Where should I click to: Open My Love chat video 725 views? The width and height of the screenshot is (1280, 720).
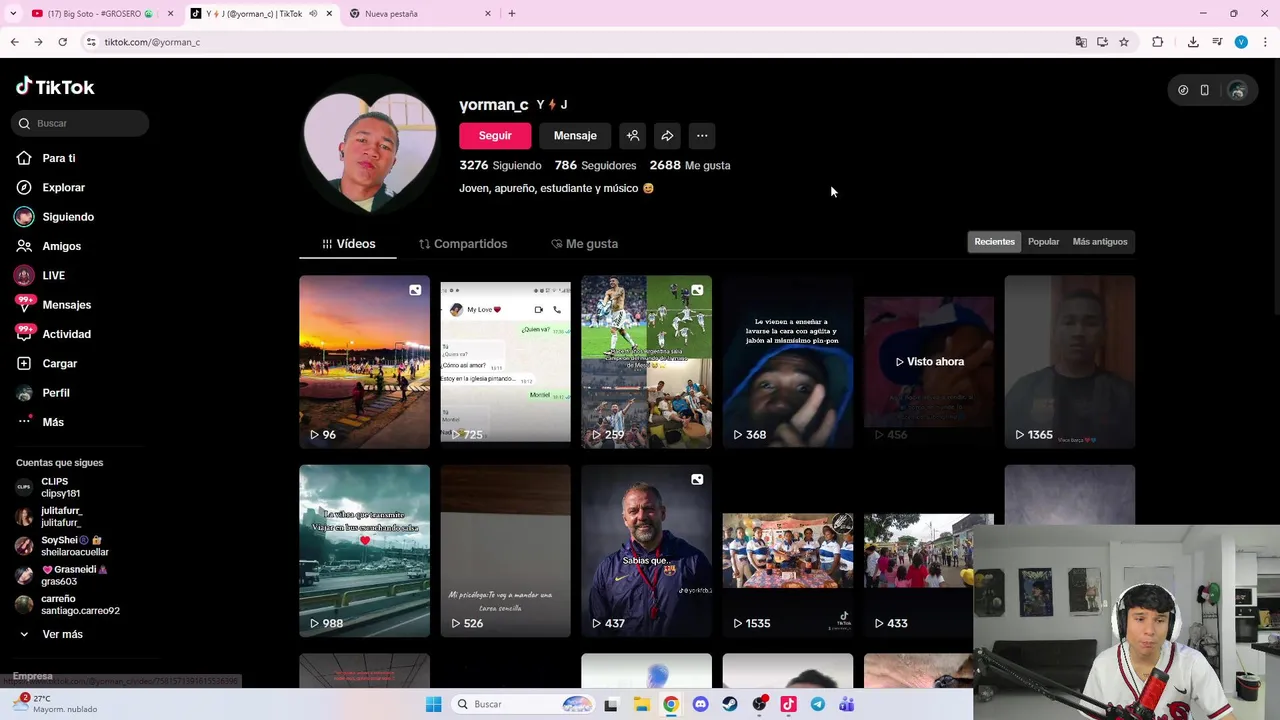coord(505,362)
